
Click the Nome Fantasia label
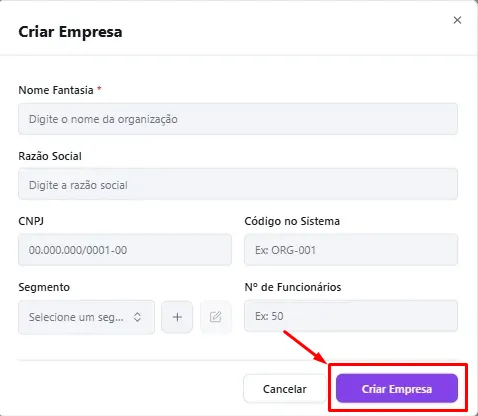point(56,90)
